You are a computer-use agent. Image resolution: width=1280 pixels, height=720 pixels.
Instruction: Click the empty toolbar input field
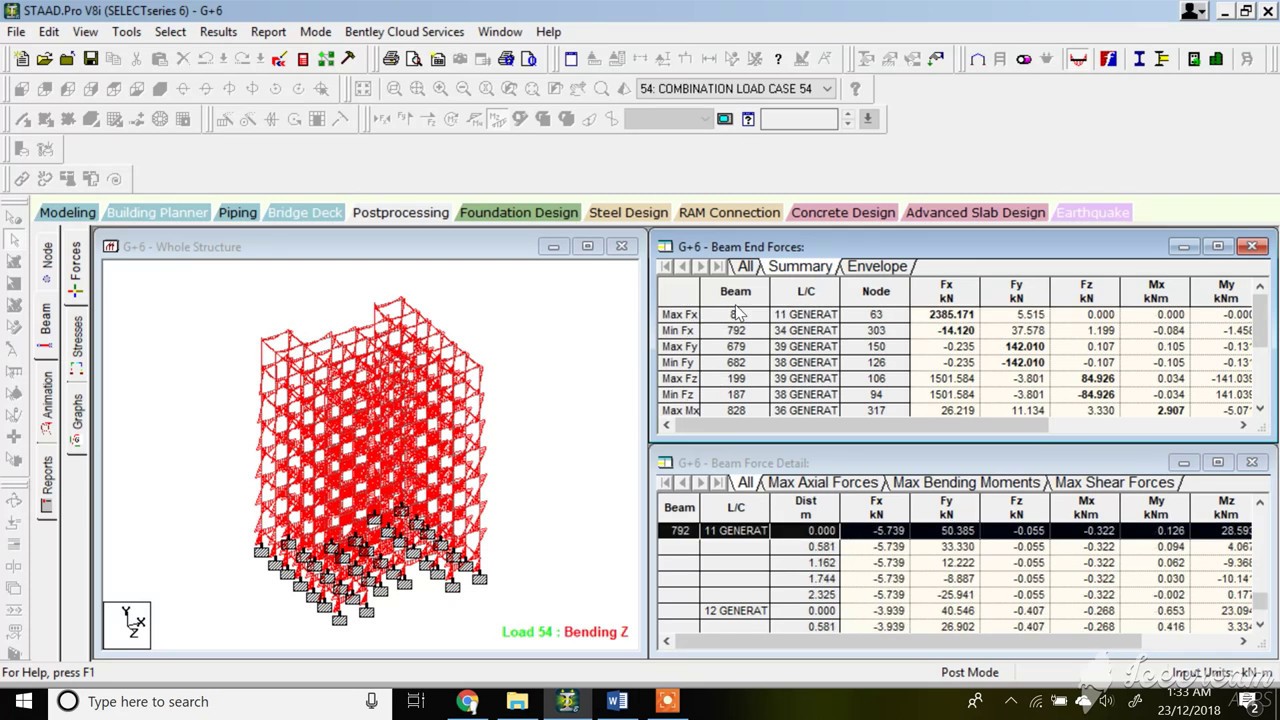pyautogui.click(x=799, y=119)
